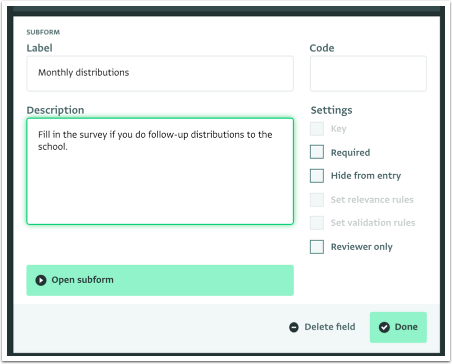This screenshot has width=452, height=364.
Task: Focus the Label input with Monthly distributions
Action: [160, 74]
